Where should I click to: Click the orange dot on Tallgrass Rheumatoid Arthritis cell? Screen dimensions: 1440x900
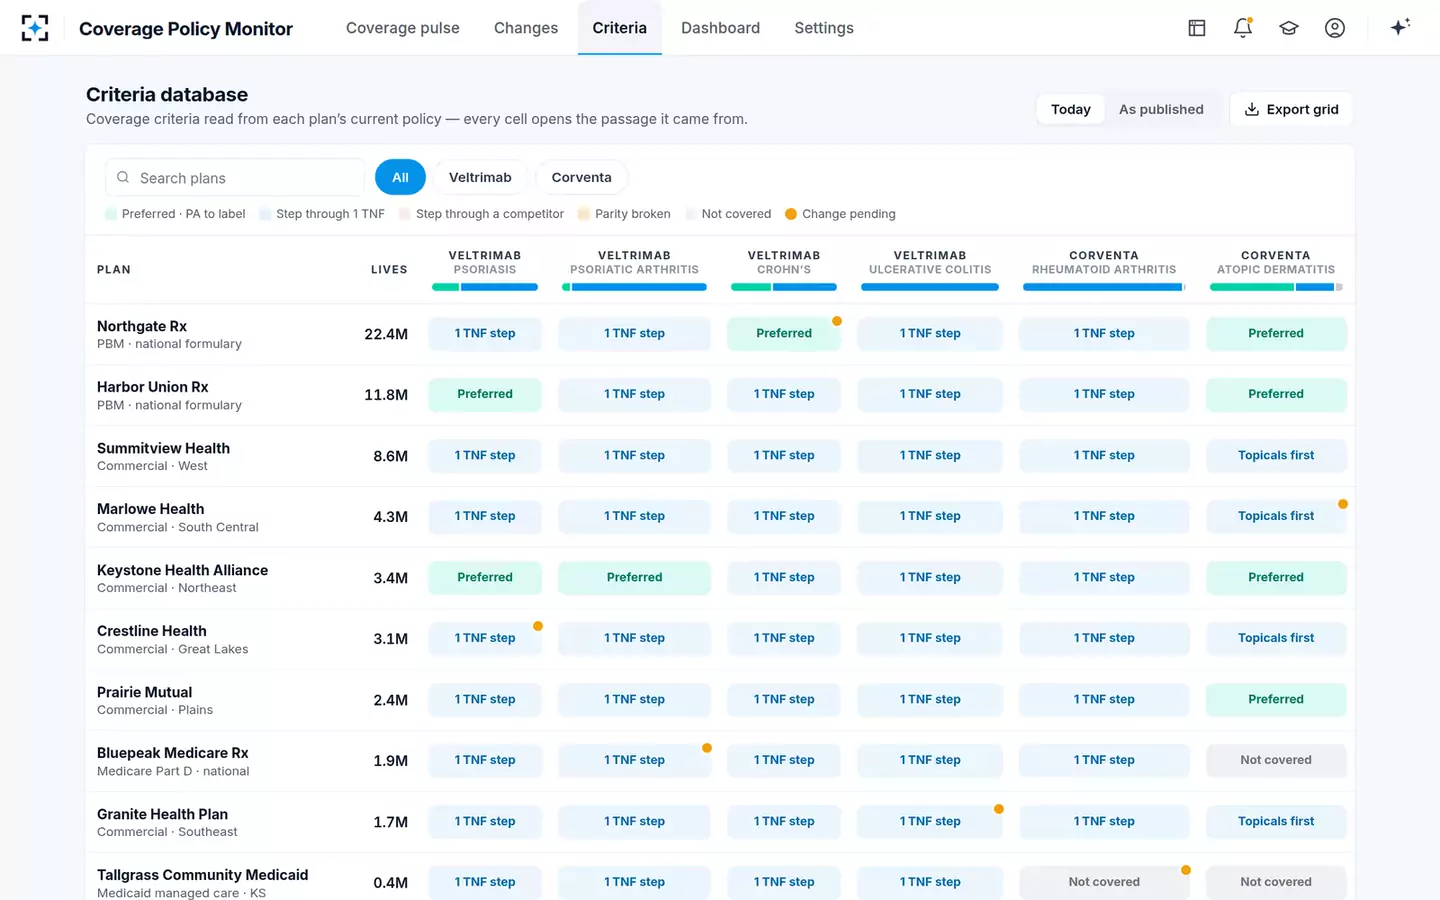pyautogui.click(x=1186, y=870)
